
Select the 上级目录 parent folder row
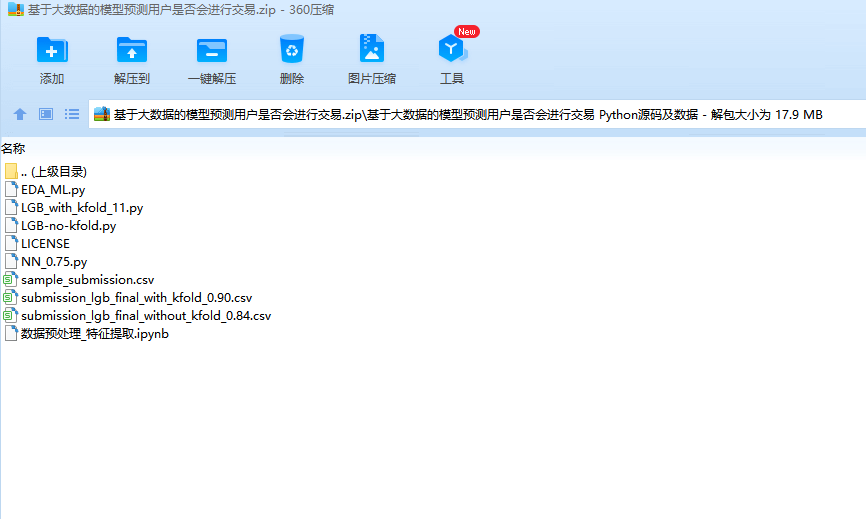pyautogui.click(x=46, y=172)
